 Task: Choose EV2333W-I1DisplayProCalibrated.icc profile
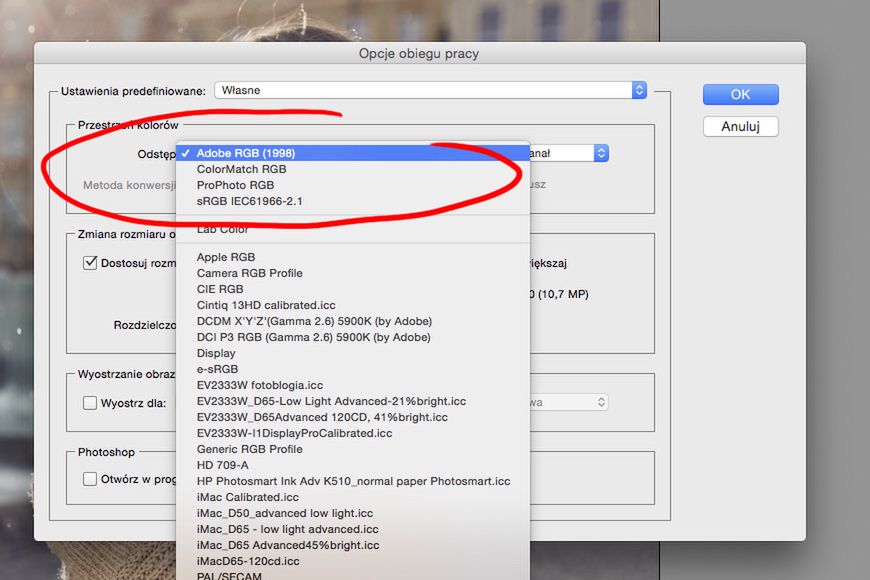tap(353, 433)
